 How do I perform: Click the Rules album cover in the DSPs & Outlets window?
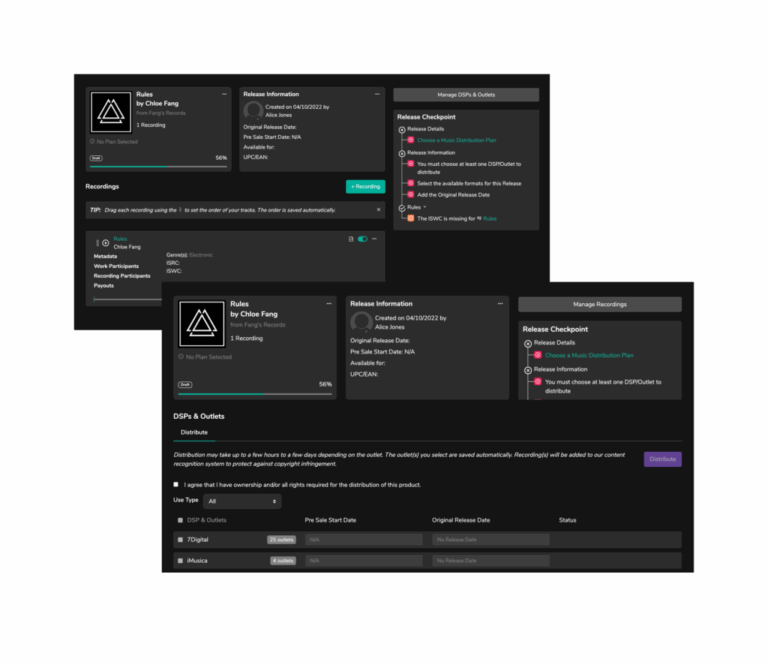[202, 324]
